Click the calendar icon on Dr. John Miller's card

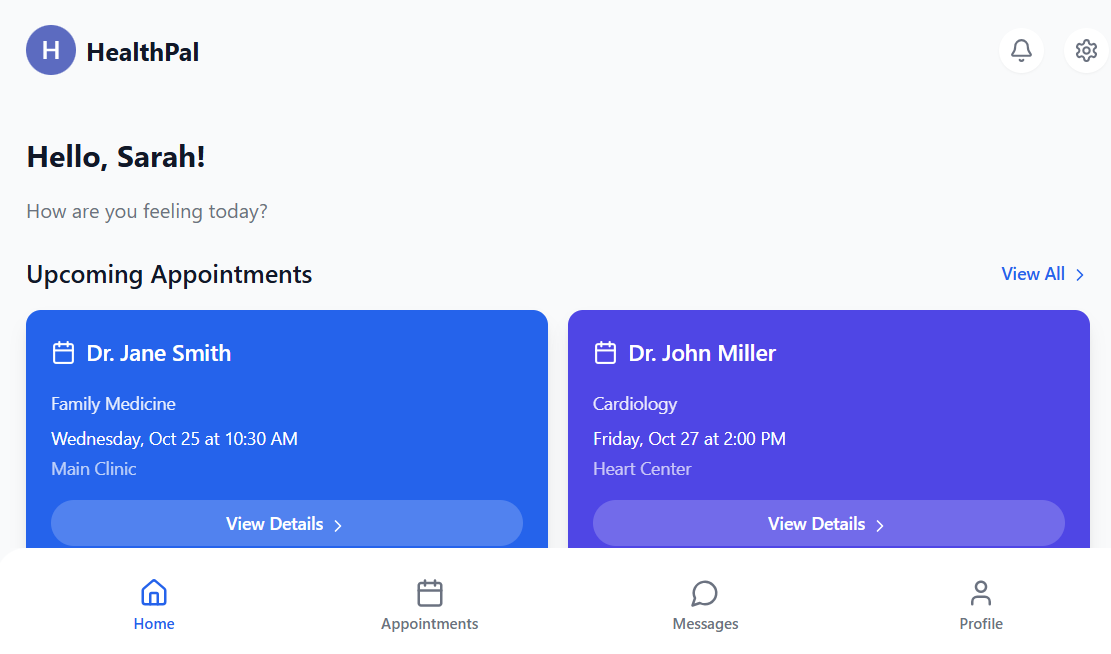point(606,352)
